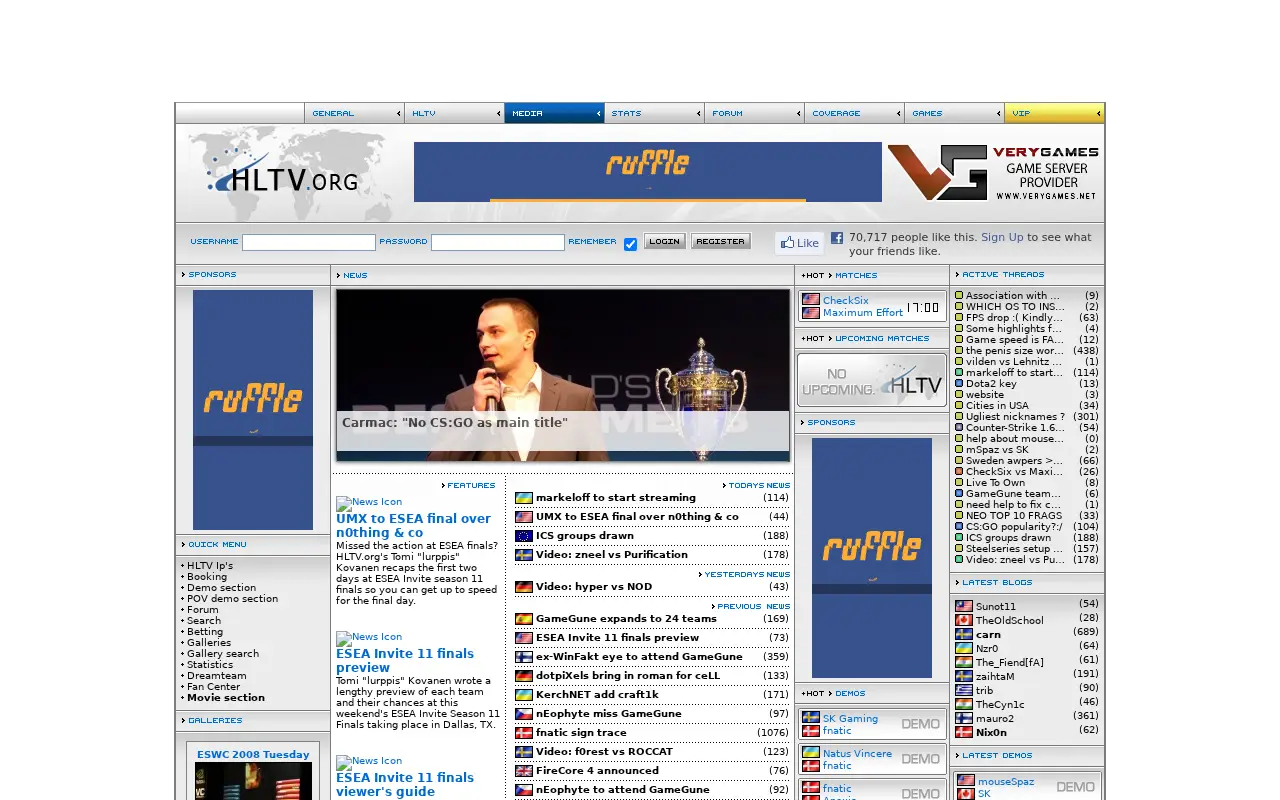Open the HLTV navigation menu
1280x800 pixels.
click(x=455, y=113)
